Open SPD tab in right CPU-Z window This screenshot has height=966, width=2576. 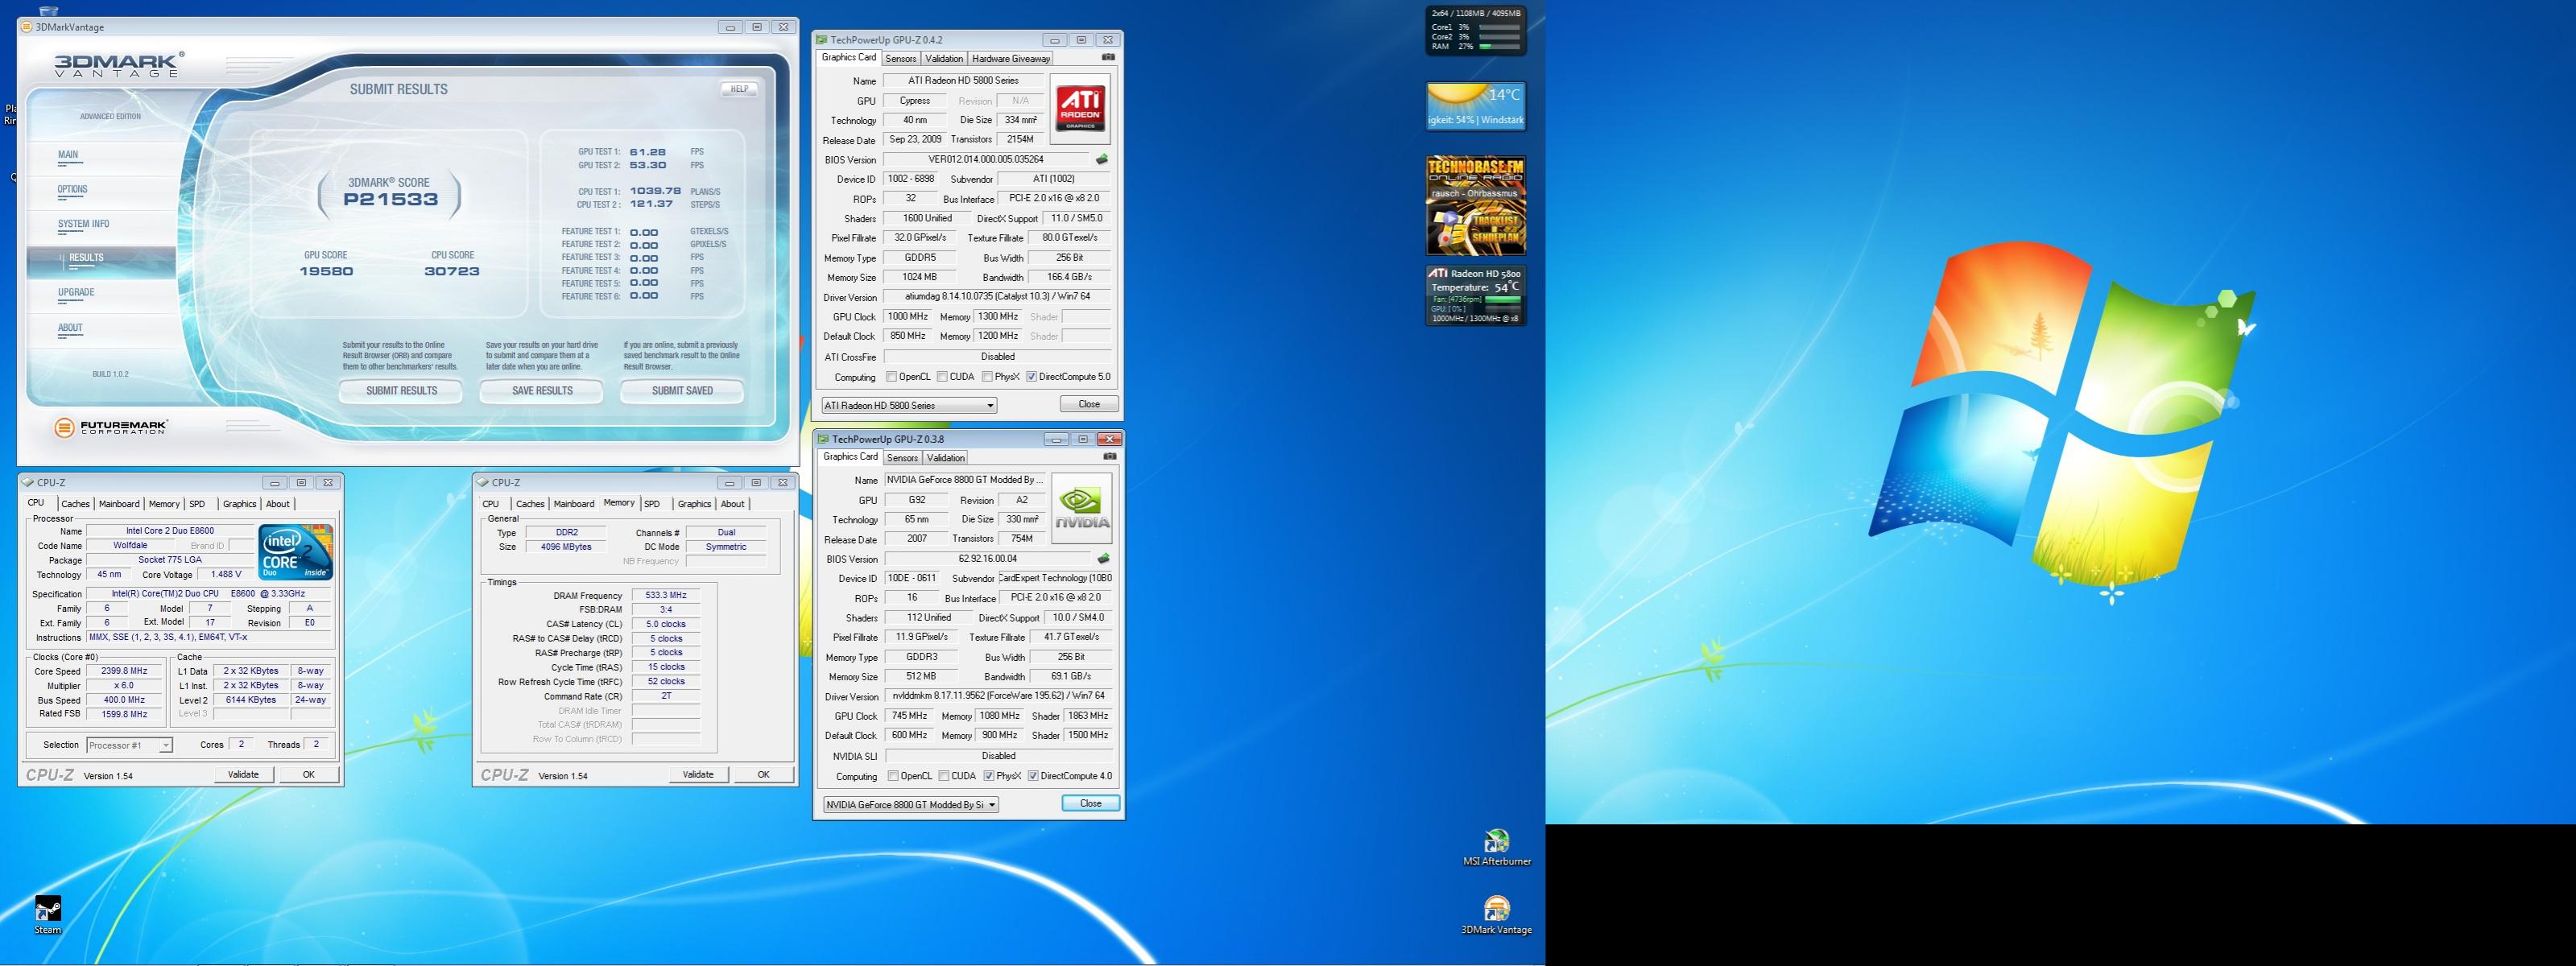point(652,504)
